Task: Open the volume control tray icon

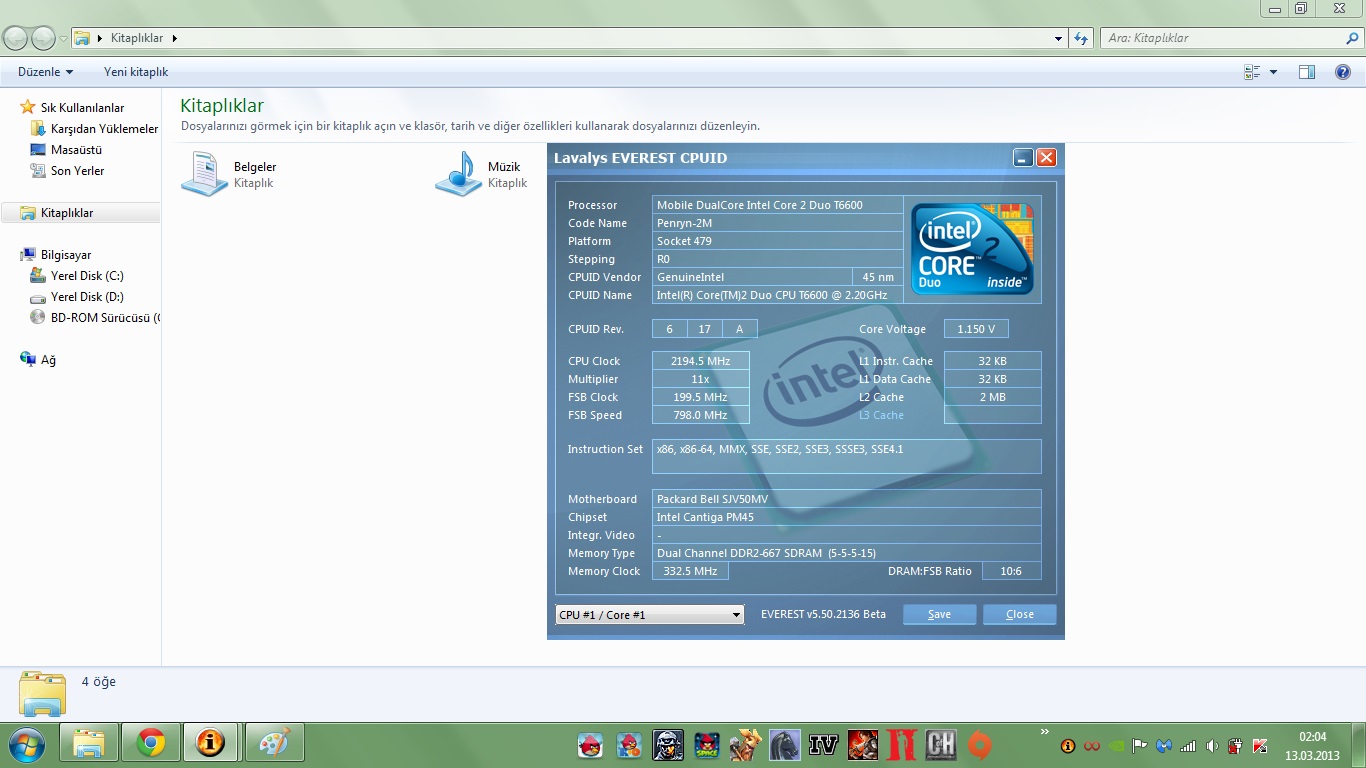Action: click(x=1212, y=745)
